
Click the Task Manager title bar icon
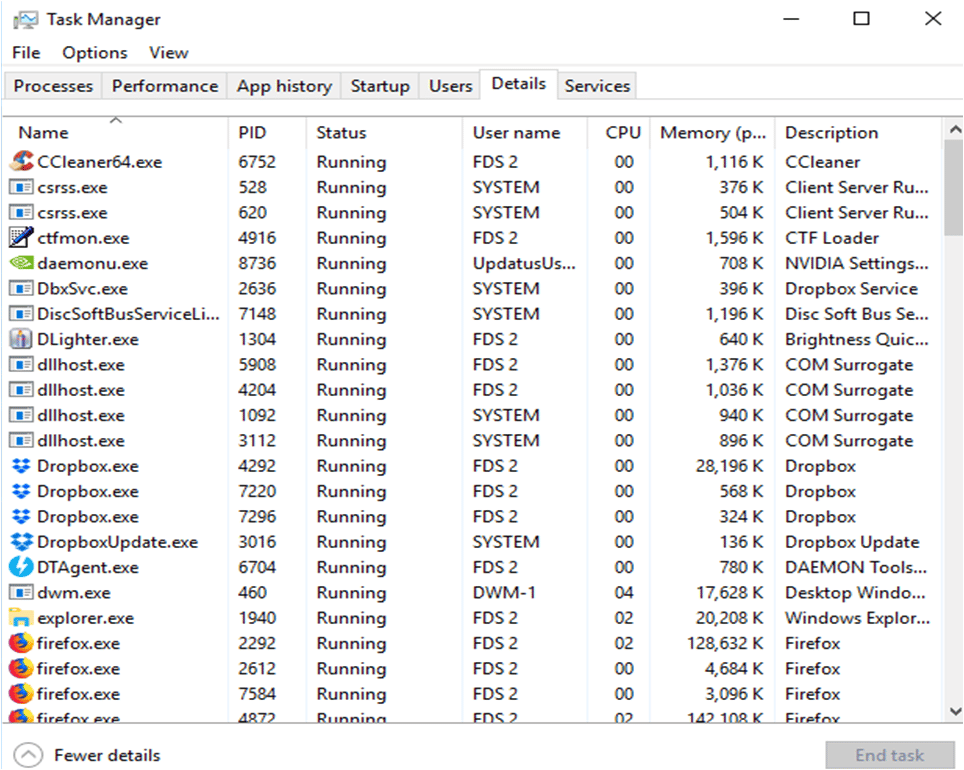click(x=25, y=20)
